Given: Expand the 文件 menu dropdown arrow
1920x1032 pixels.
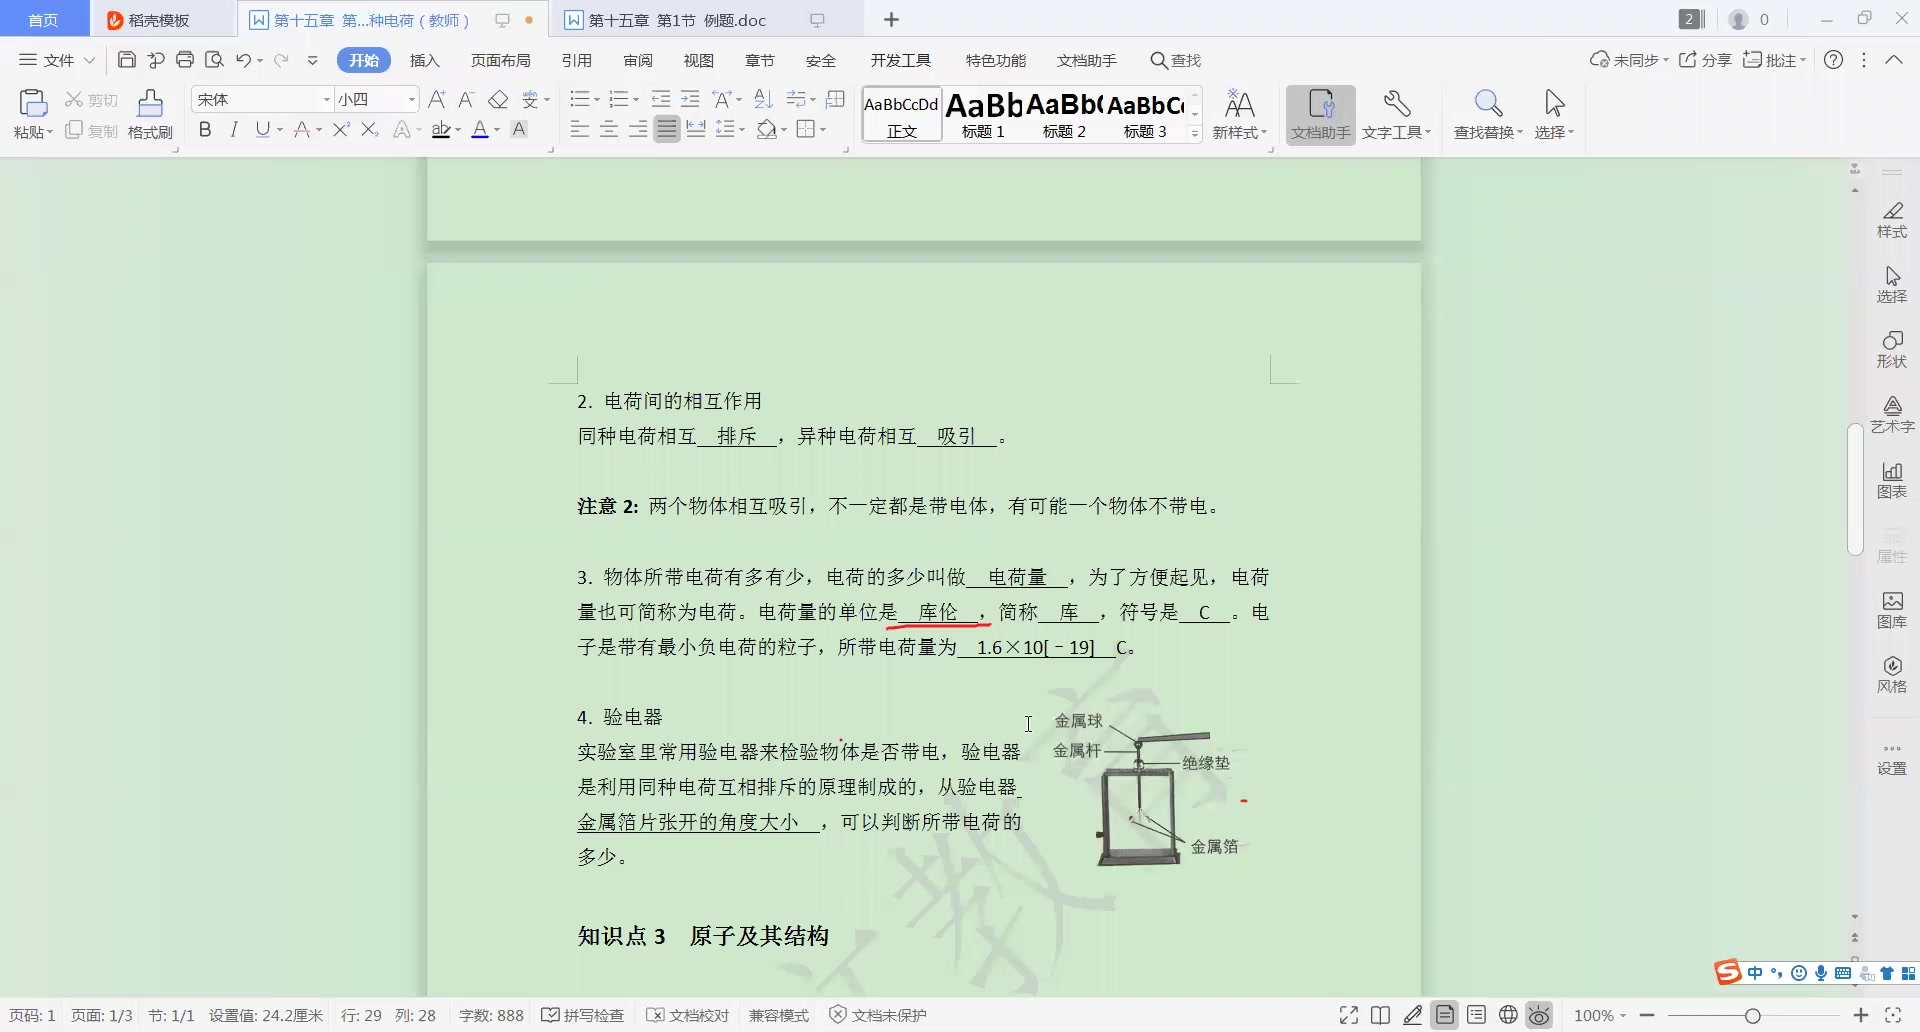Looking at the screenshot, I should (x=89, y=60).
